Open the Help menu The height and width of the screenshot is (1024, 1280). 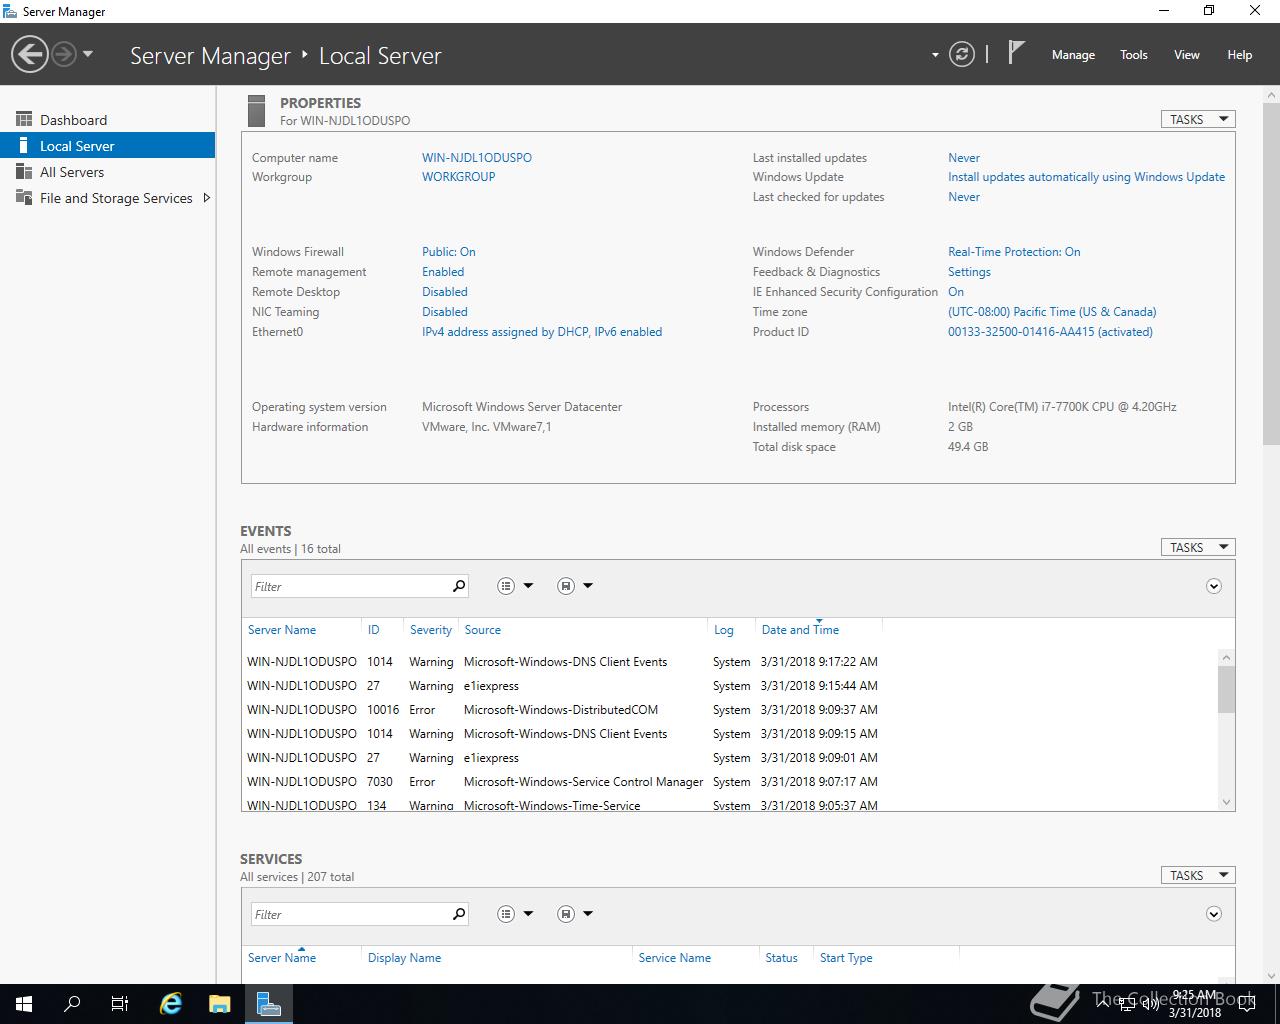pos(1239,55)
